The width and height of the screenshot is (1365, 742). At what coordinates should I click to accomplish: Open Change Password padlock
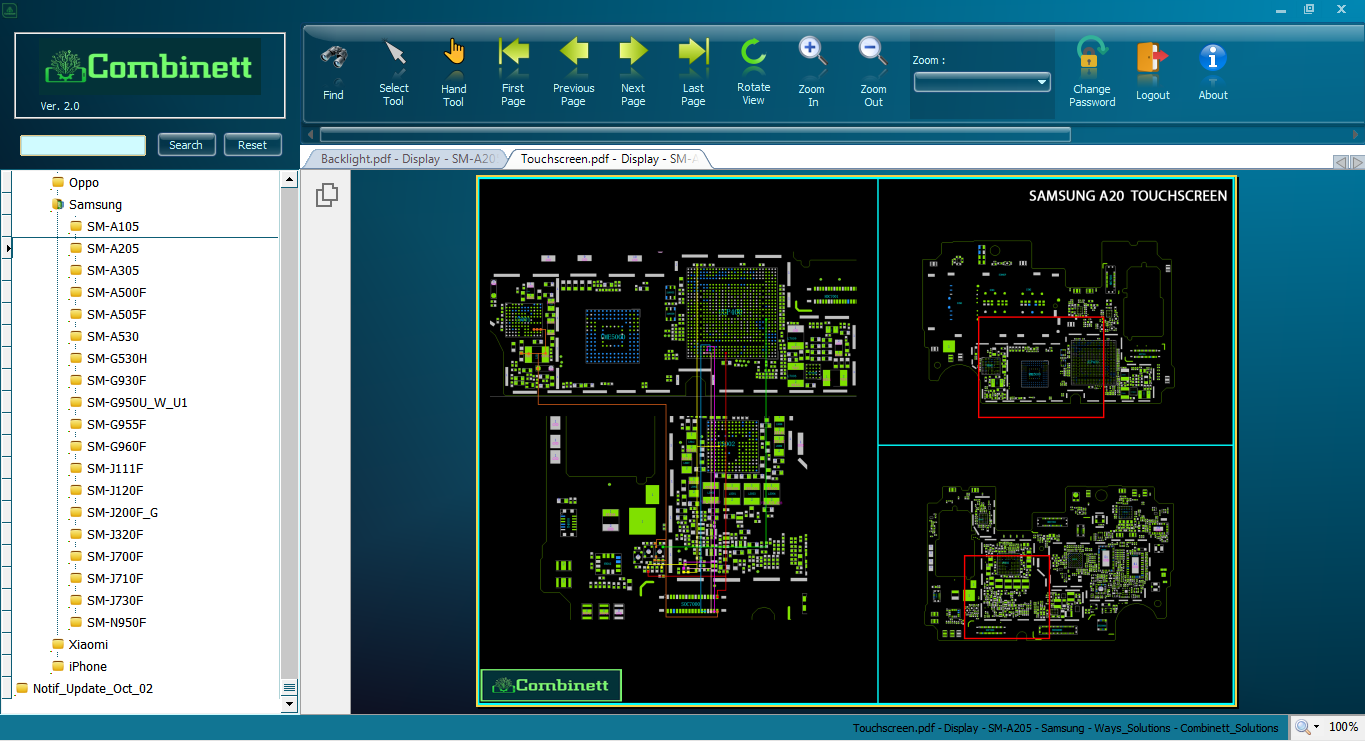[1092, 72]
